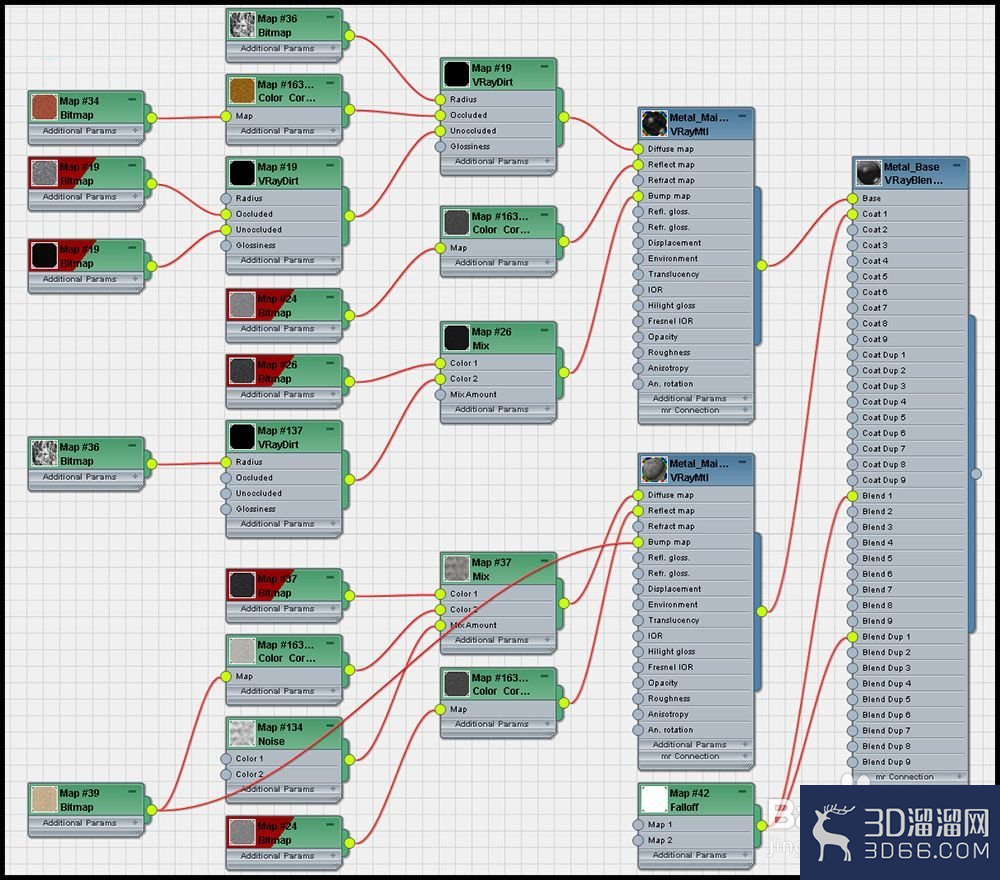Select the Map #134 Noise preview thumbnail
The image size is (1000, 880).
[x=242, y=734]
